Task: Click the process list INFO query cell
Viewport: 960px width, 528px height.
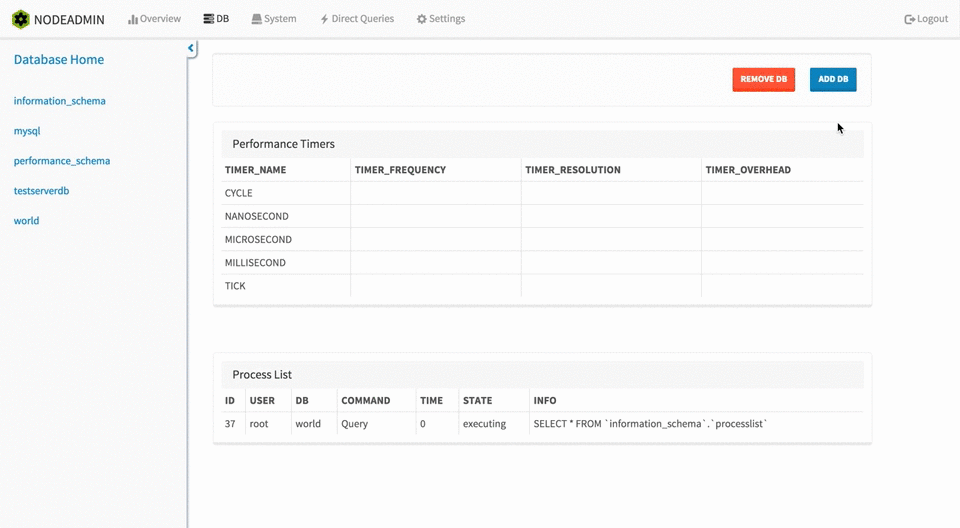Action: [650, 424]
